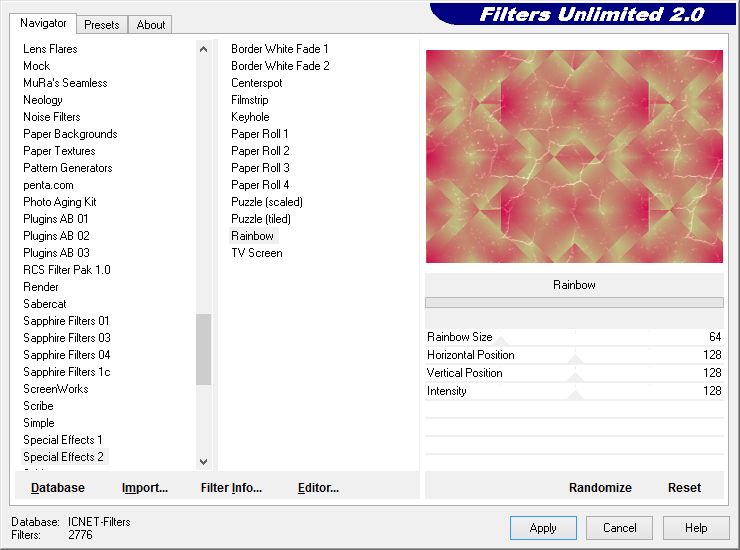
Task: Choose Paper Roll 3 filter
Action: click(260, 168)
